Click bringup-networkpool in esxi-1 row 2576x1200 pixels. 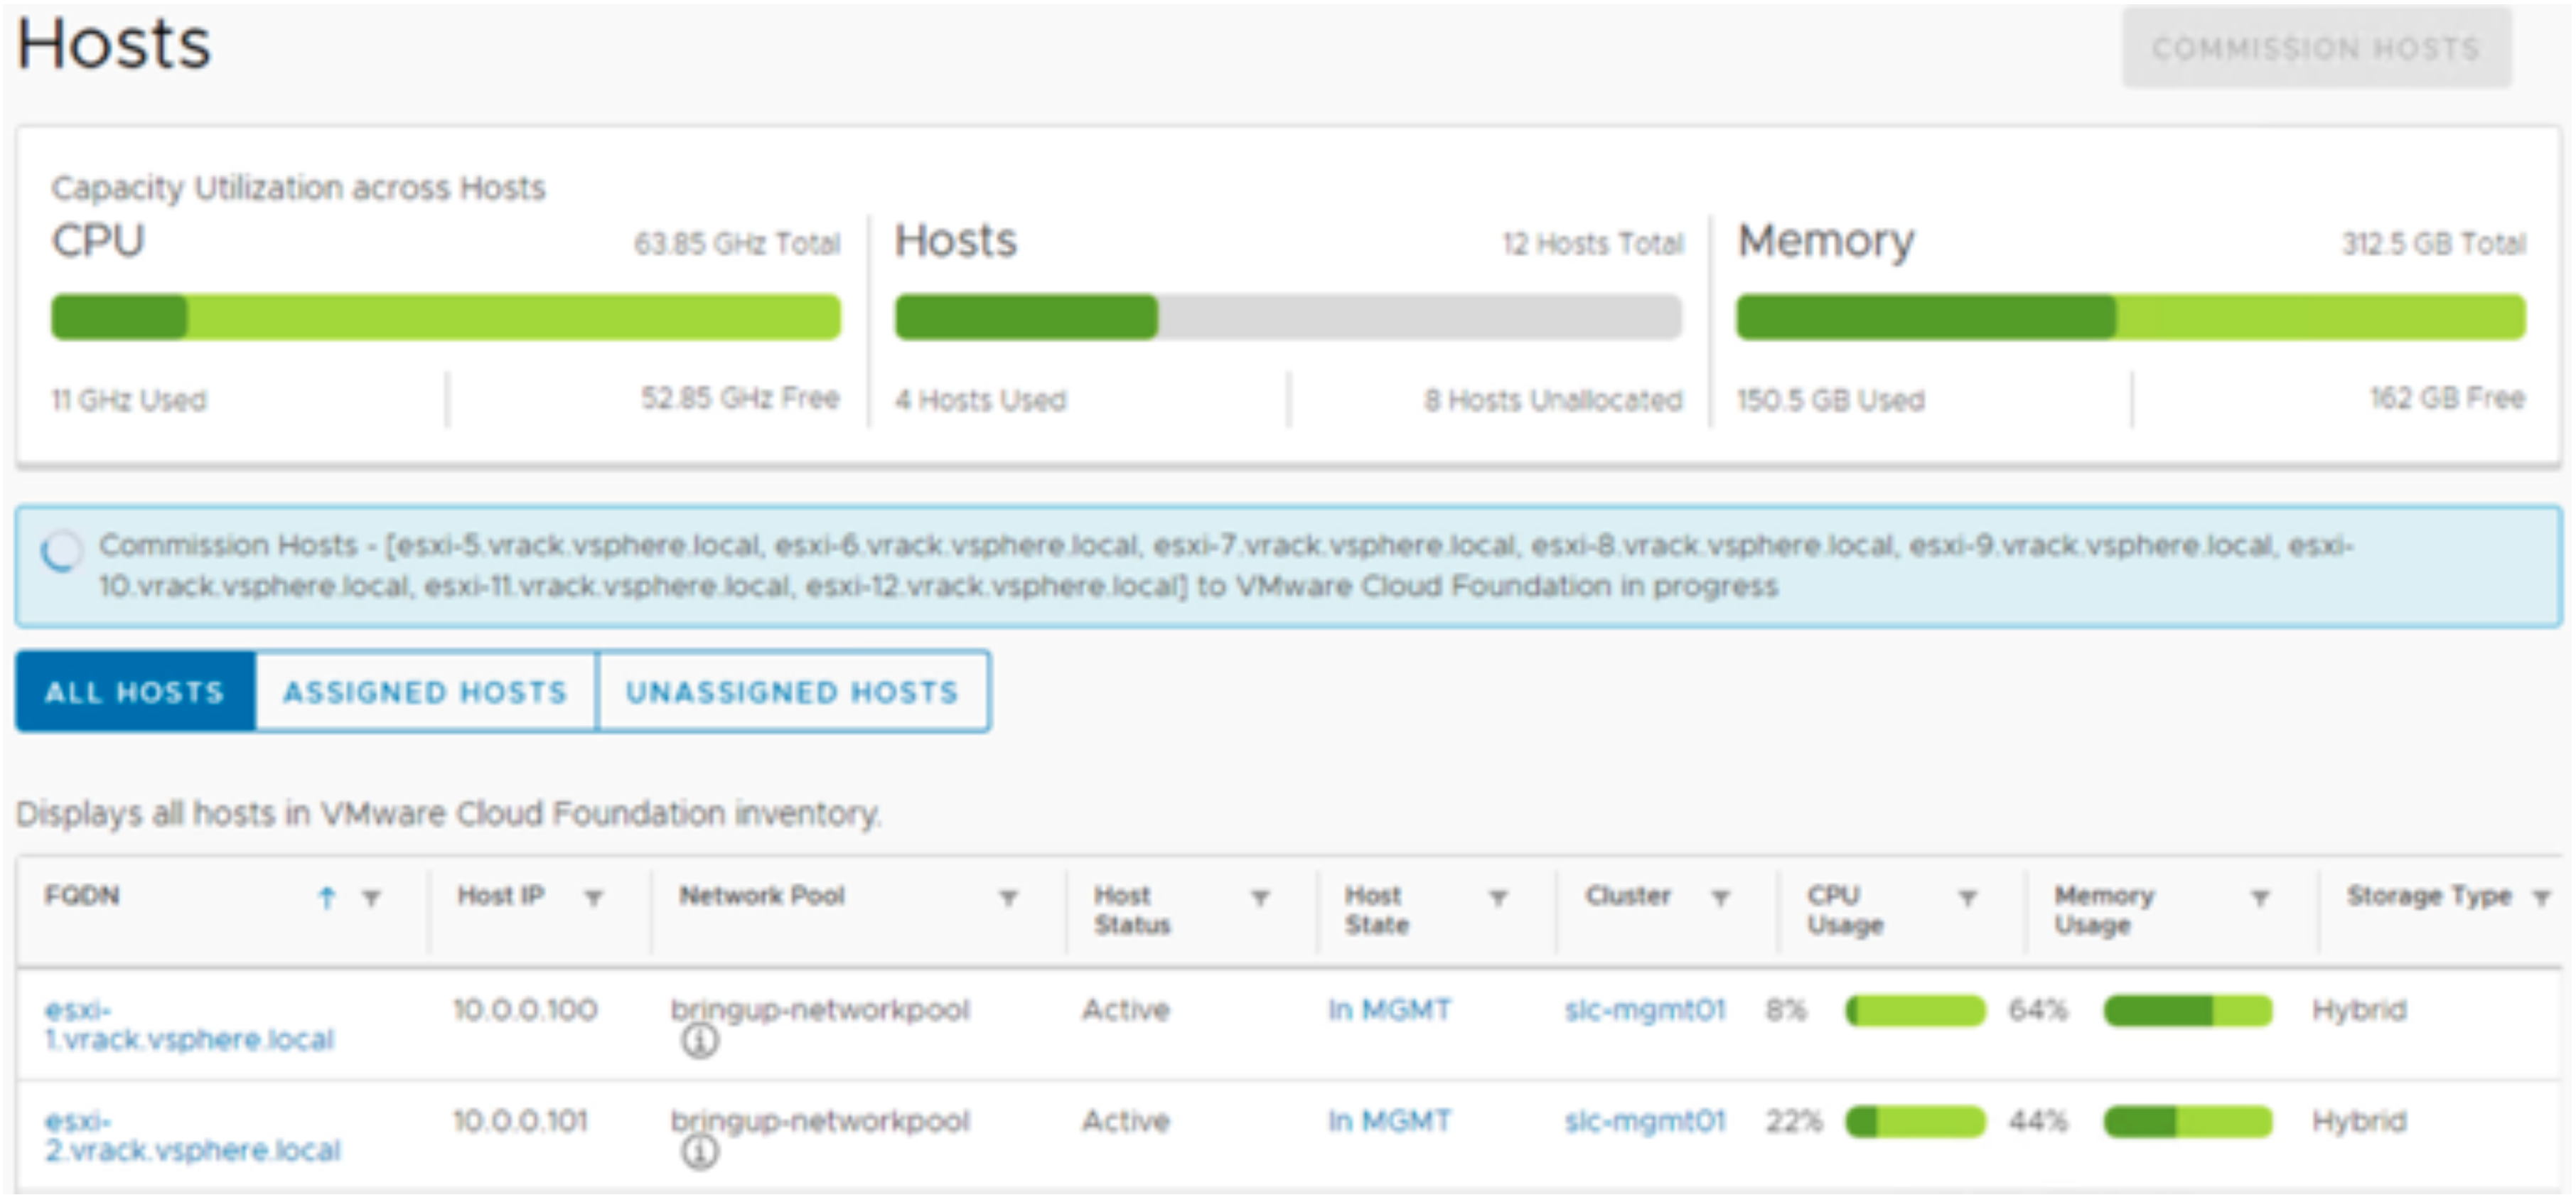click(820, 1010)
